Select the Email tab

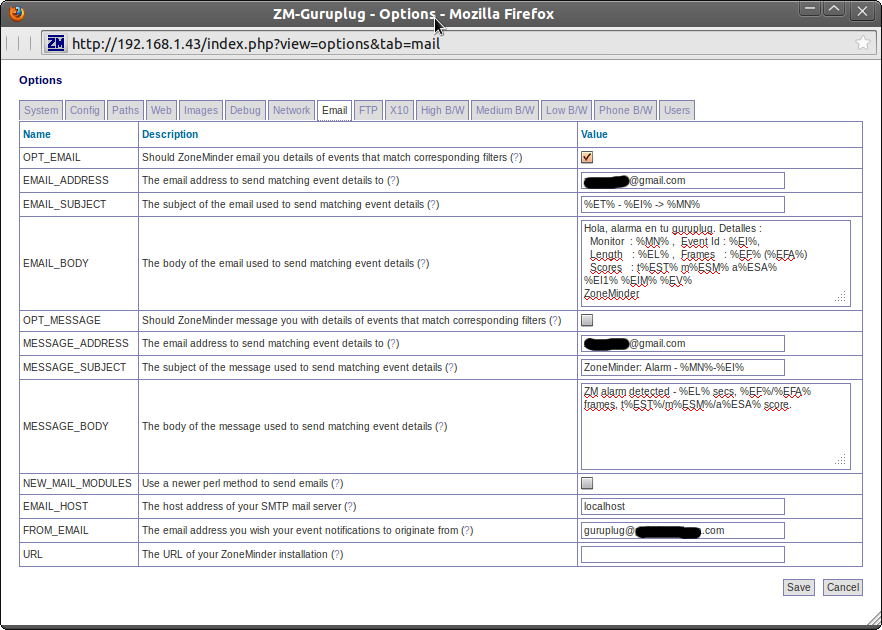click(334, 110)
